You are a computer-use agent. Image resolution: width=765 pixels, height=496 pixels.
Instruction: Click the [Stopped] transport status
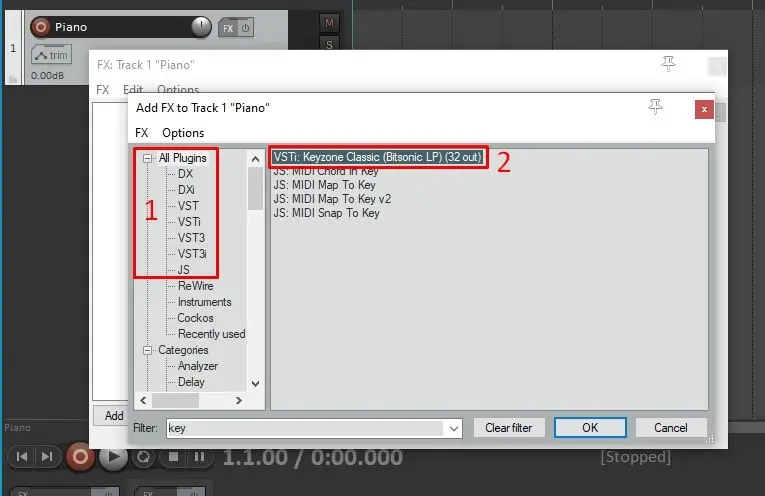[x=635, y=457]
